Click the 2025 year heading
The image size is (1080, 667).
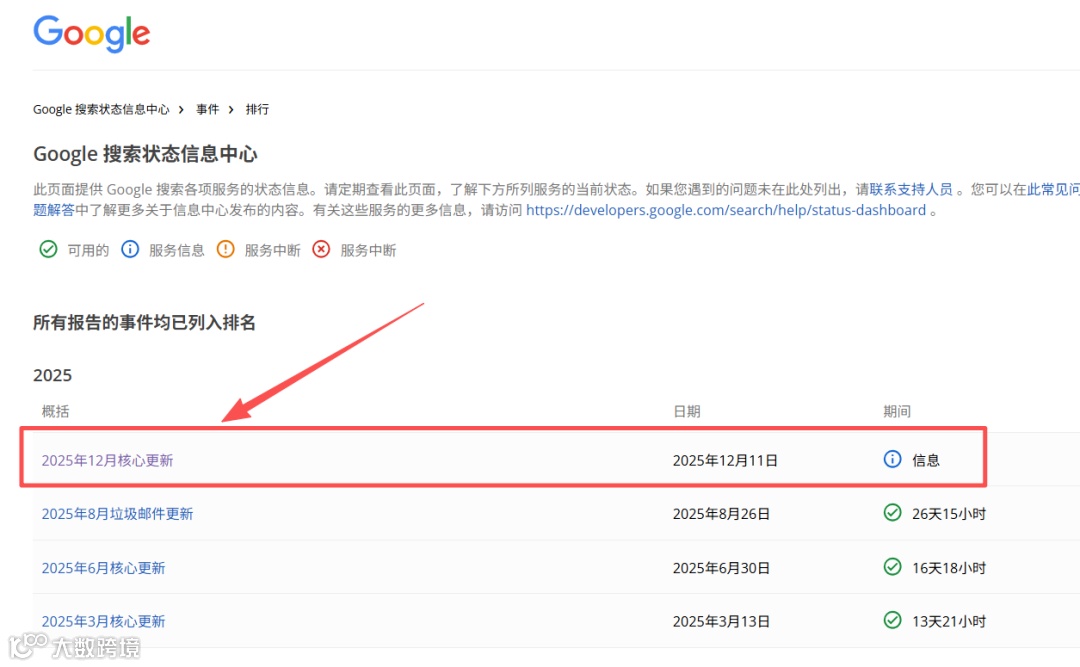[52, 375]
